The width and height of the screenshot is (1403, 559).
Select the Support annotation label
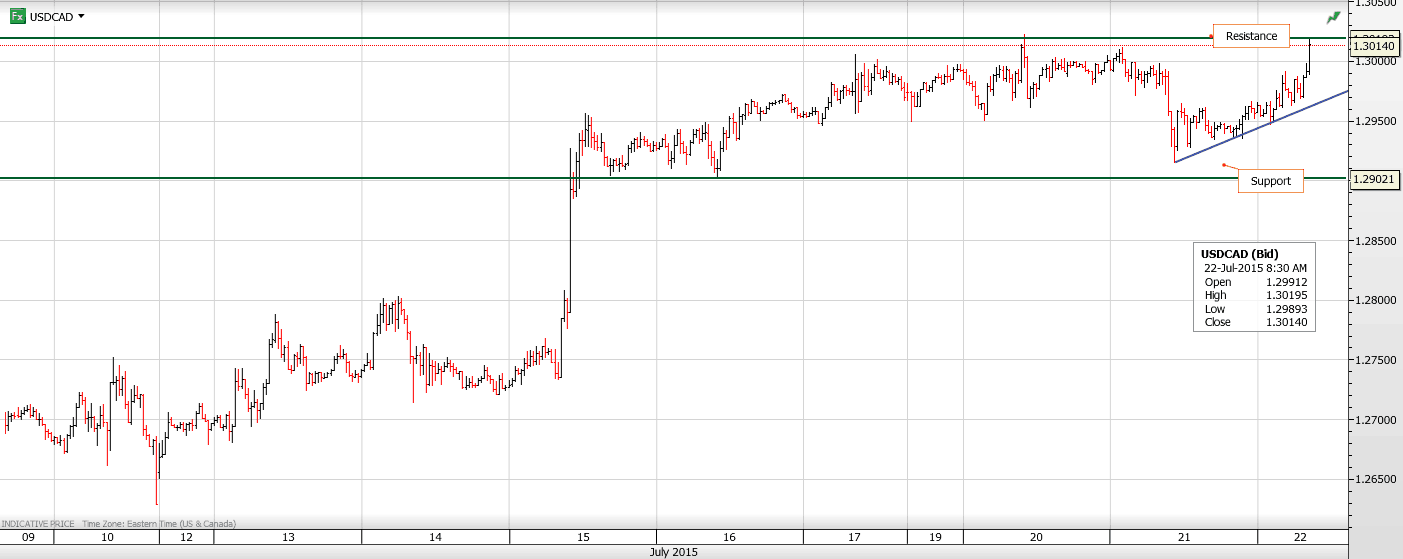click(1270, 181)
